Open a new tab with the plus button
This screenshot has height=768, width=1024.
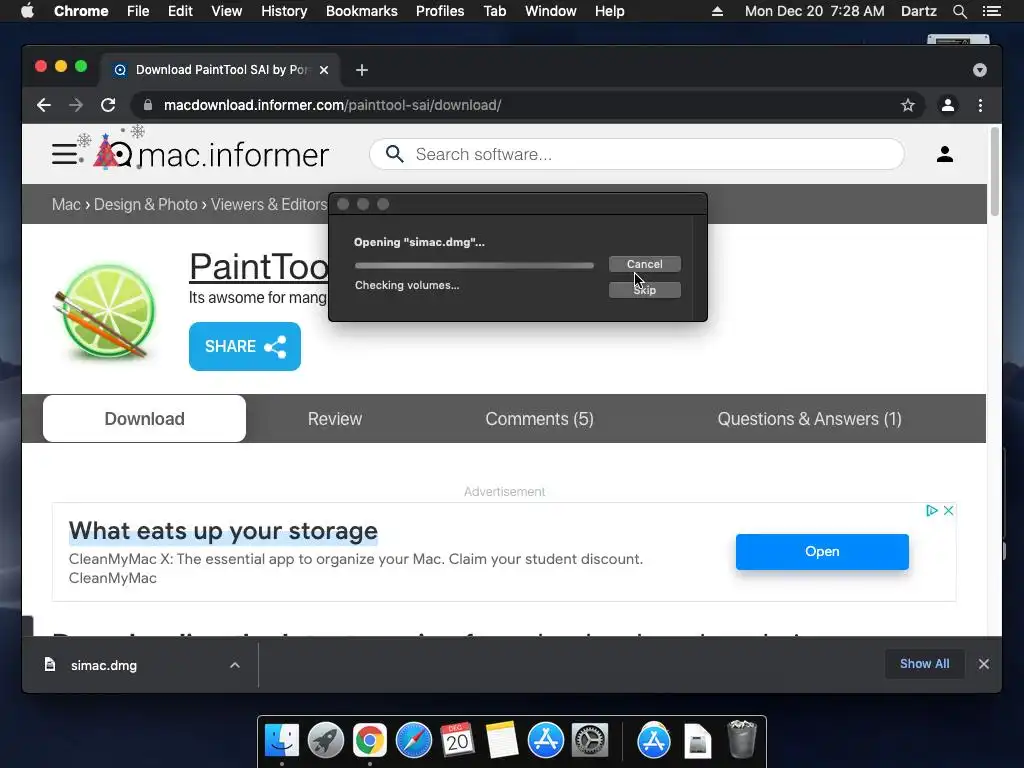[x=362, y=70]
